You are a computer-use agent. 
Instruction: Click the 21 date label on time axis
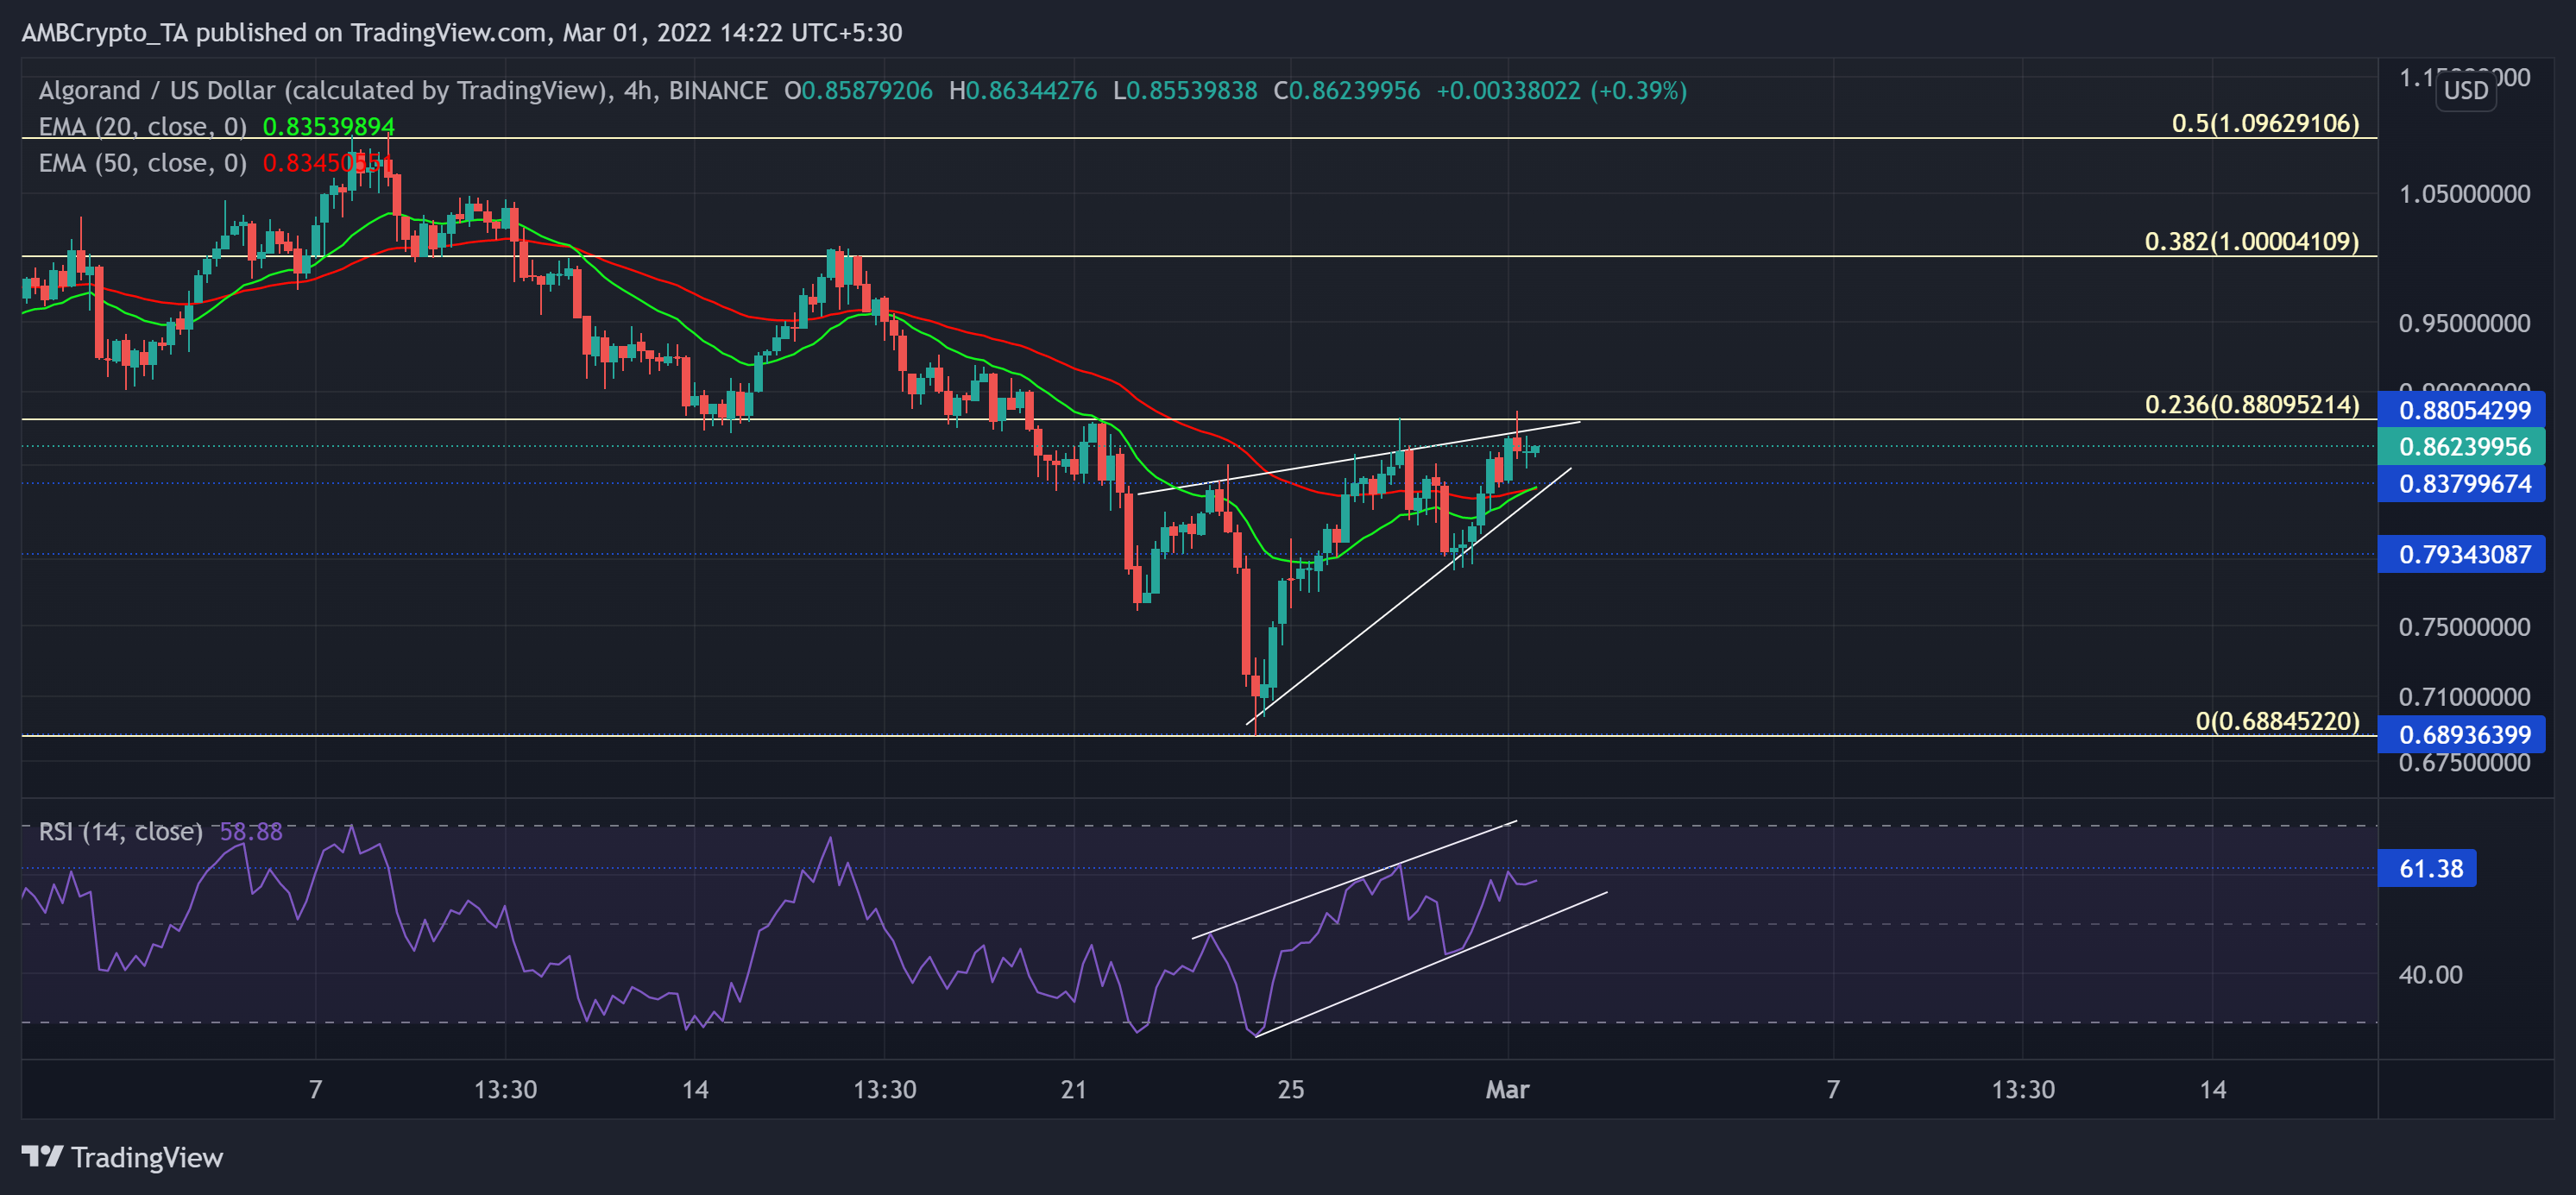click(1073, 1089)
